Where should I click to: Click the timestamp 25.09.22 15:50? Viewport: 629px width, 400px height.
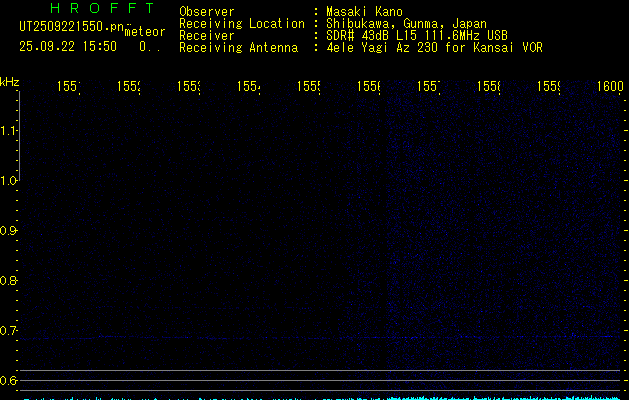68,46
